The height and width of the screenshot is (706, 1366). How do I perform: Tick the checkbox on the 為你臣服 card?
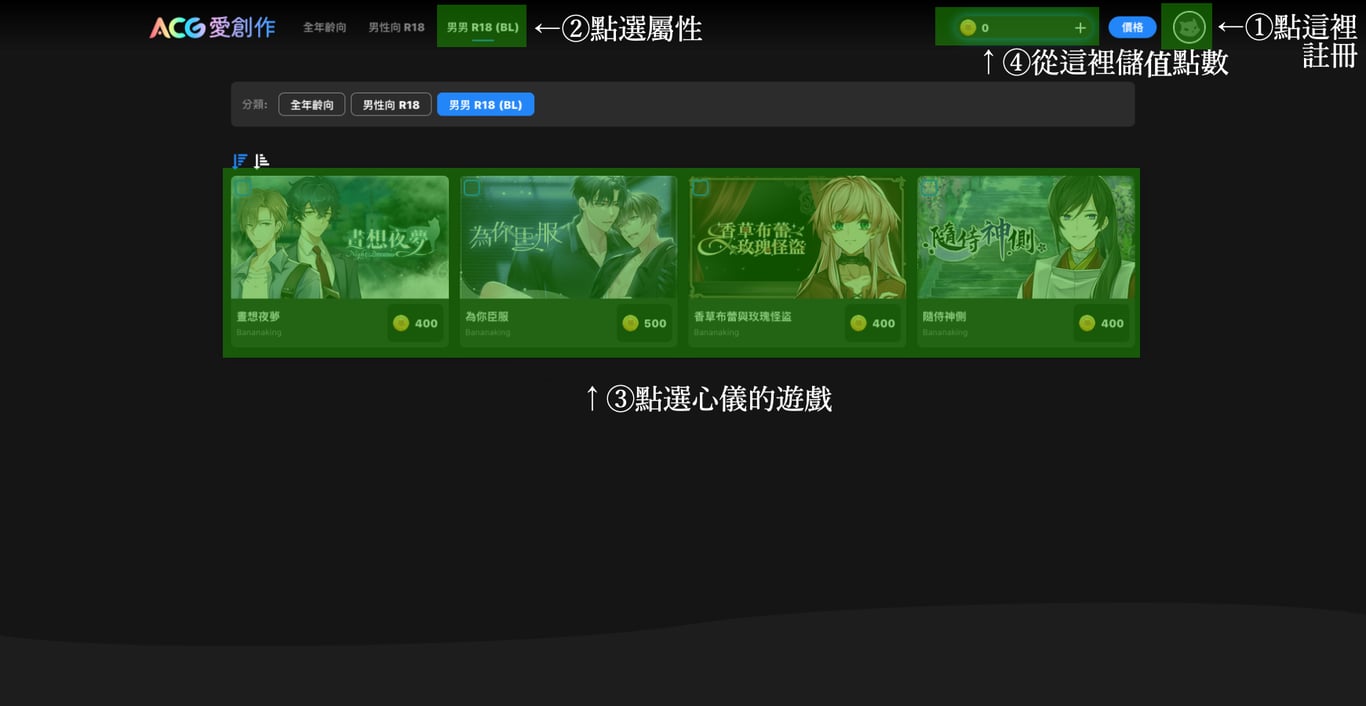[472, 188]
